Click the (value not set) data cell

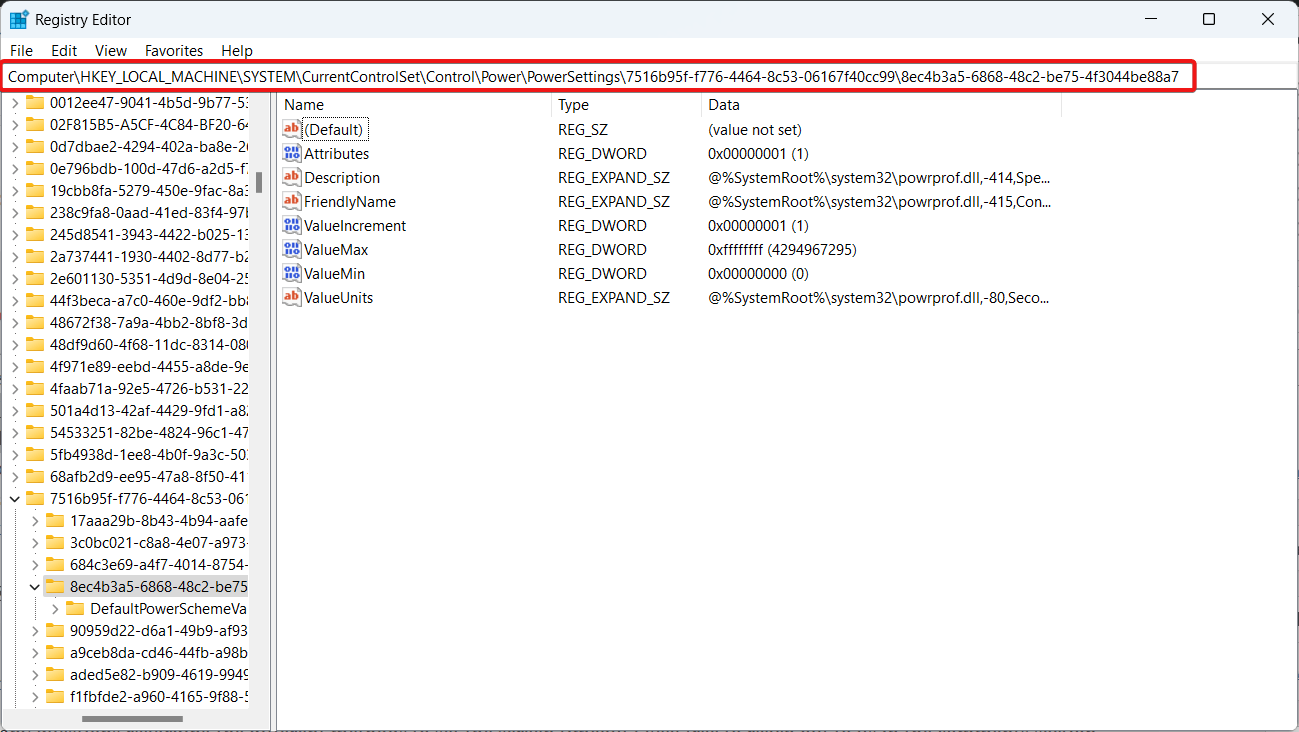coord(755,129)
